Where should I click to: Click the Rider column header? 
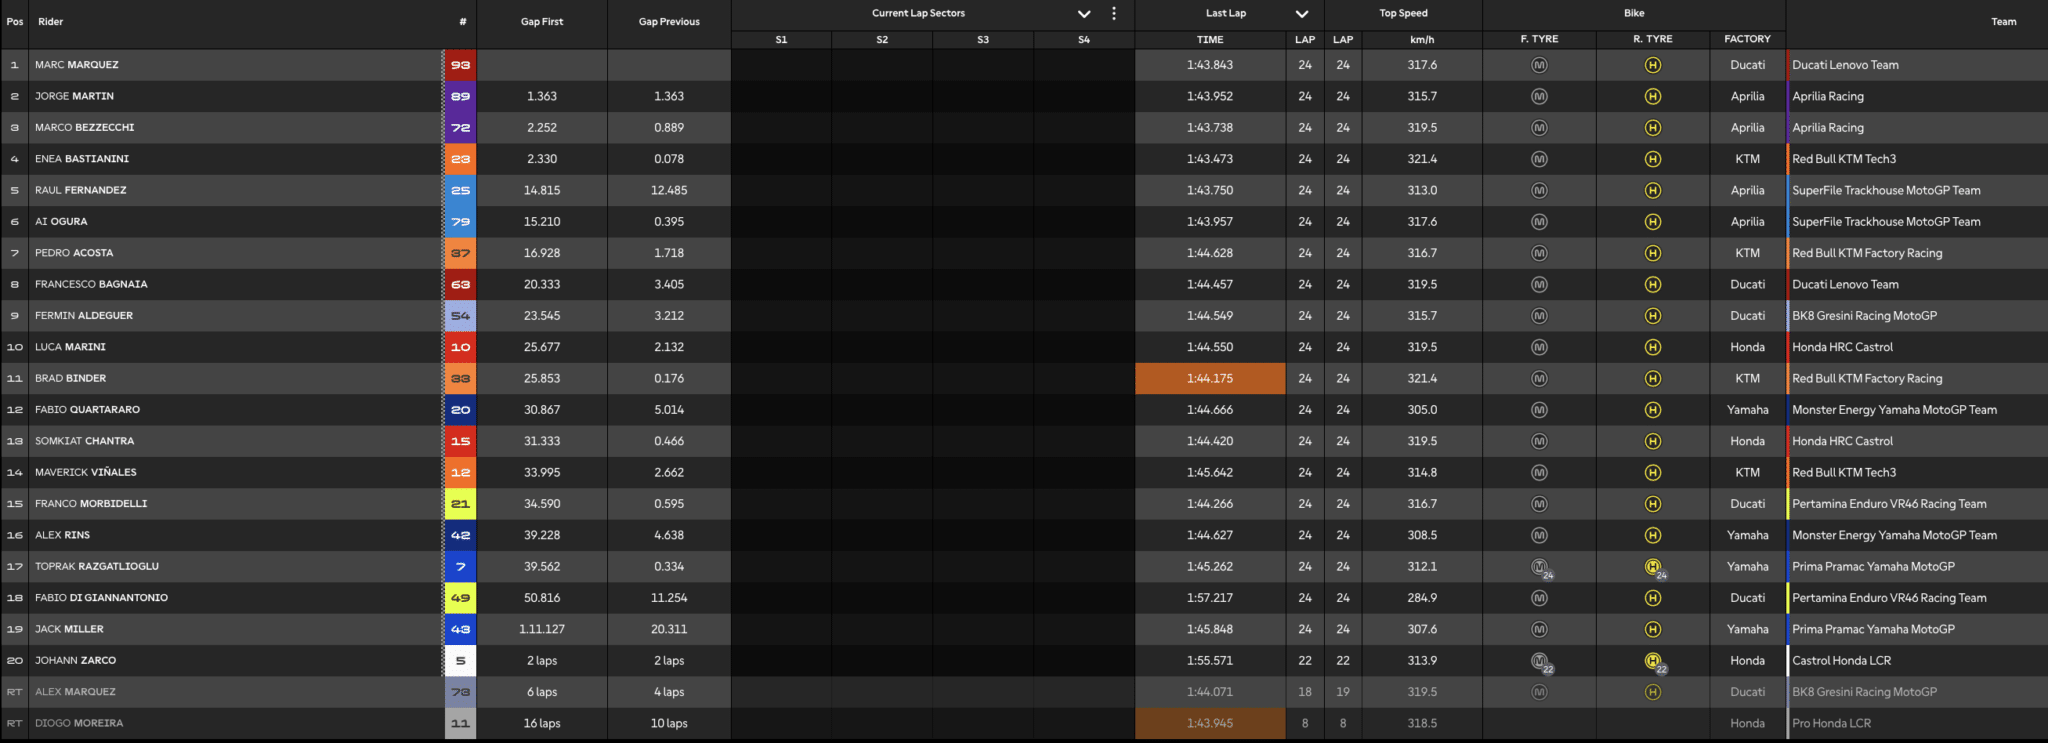pos(51,22)
